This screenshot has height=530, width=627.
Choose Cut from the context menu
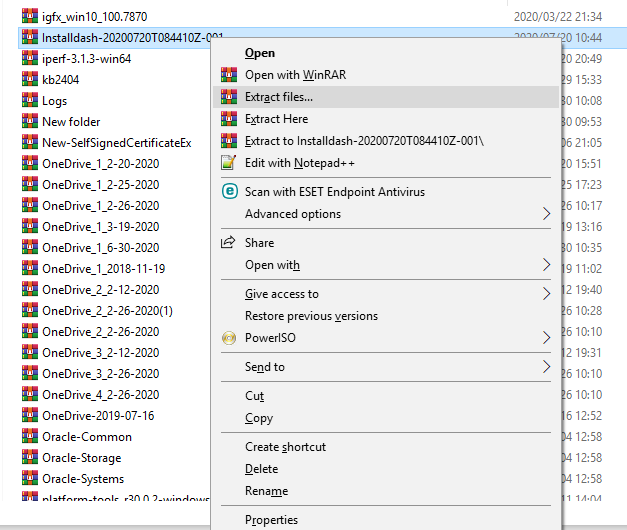254,396
